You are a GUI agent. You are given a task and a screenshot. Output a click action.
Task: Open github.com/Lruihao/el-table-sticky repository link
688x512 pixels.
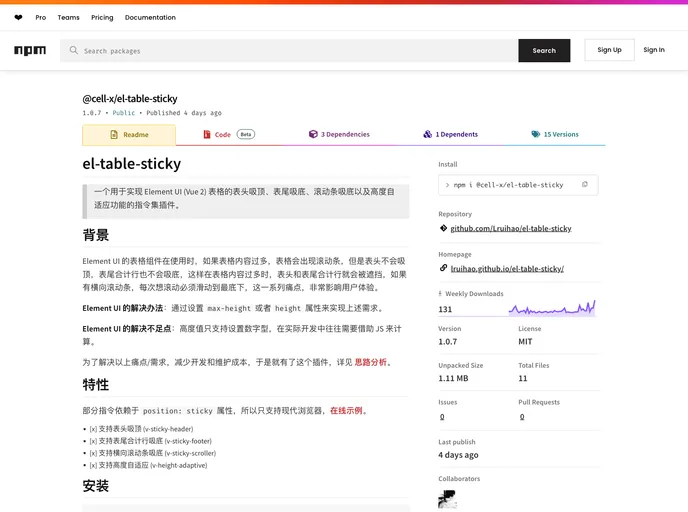click(511, 229)
